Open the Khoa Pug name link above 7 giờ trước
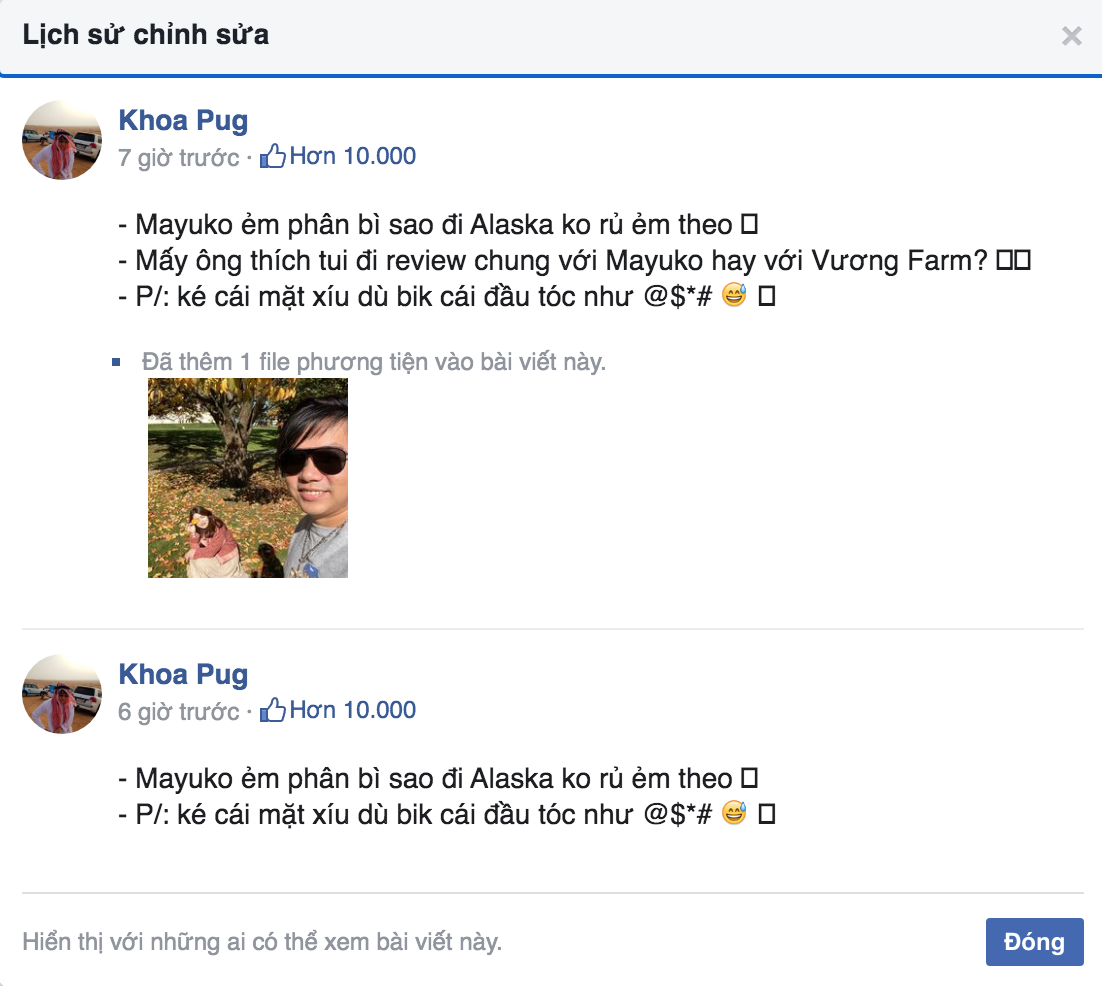1102x986 pixels. (183, 121)
